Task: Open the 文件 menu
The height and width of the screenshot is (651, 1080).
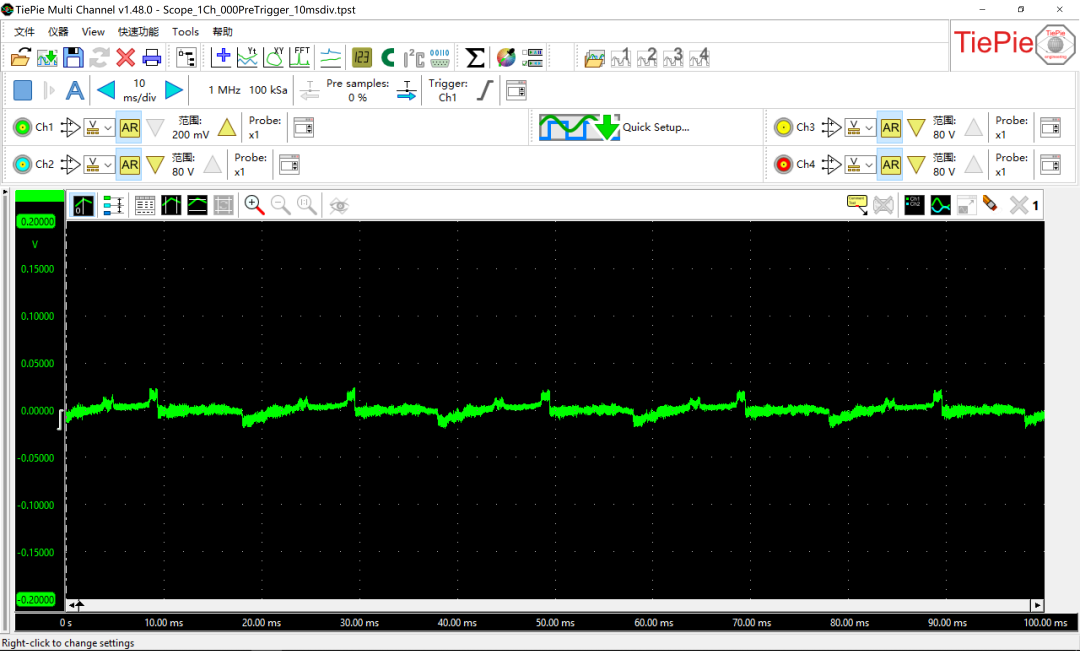Action: click(x=24, y=32)
